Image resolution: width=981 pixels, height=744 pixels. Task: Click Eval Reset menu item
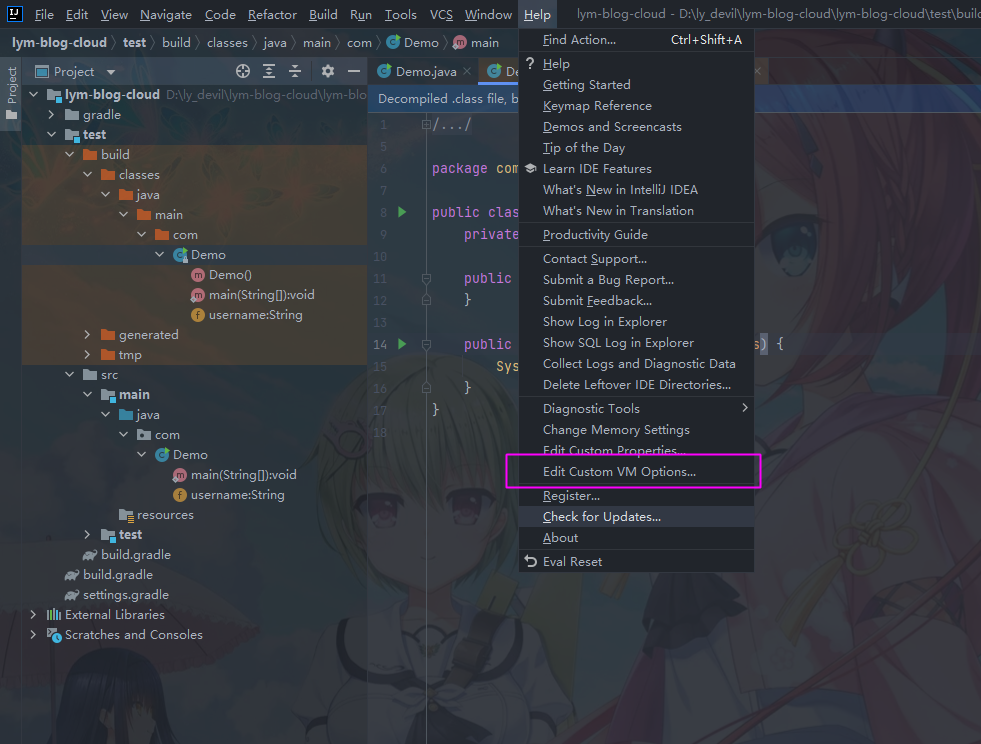pos(636,562)
